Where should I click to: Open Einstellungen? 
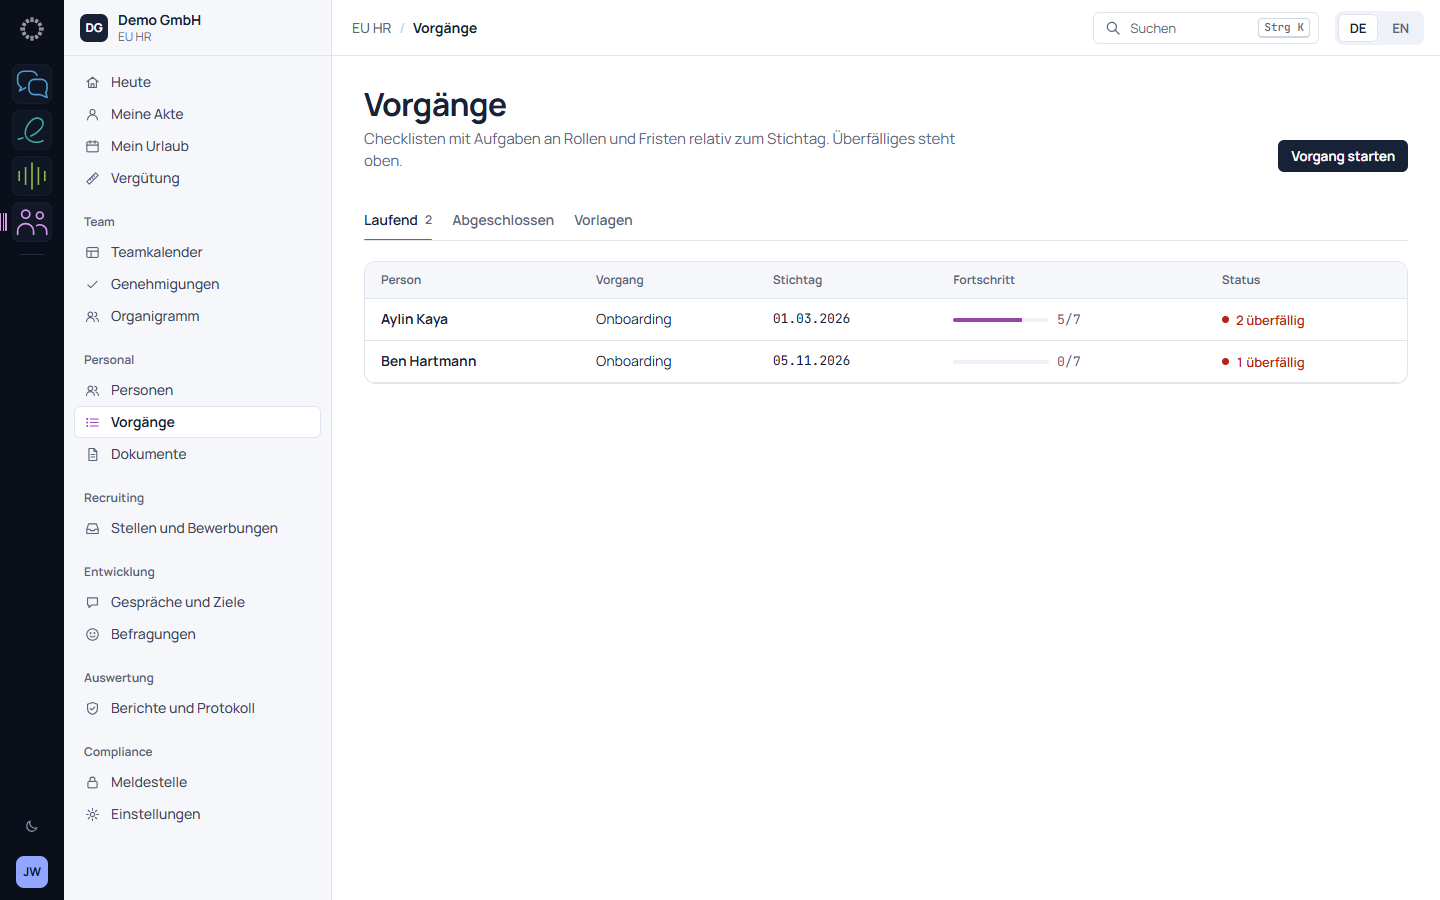coord(197,814)
